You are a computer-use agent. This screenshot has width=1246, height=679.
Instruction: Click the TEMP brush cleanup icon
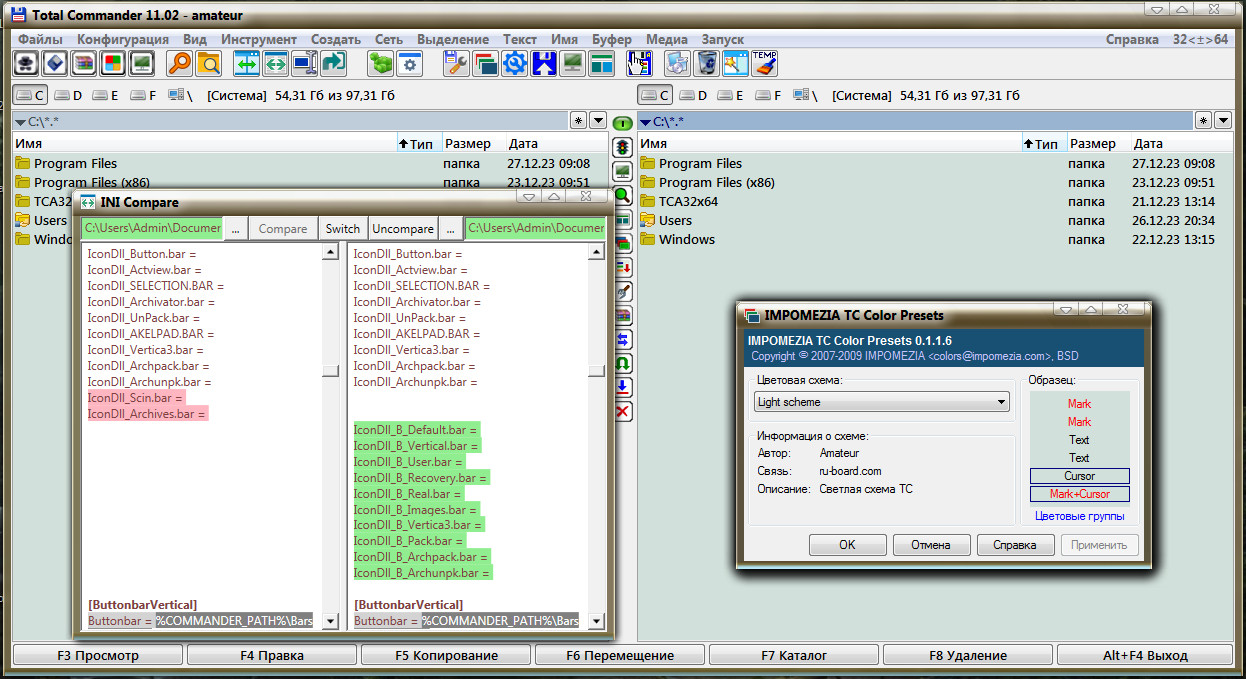point(765,63)
